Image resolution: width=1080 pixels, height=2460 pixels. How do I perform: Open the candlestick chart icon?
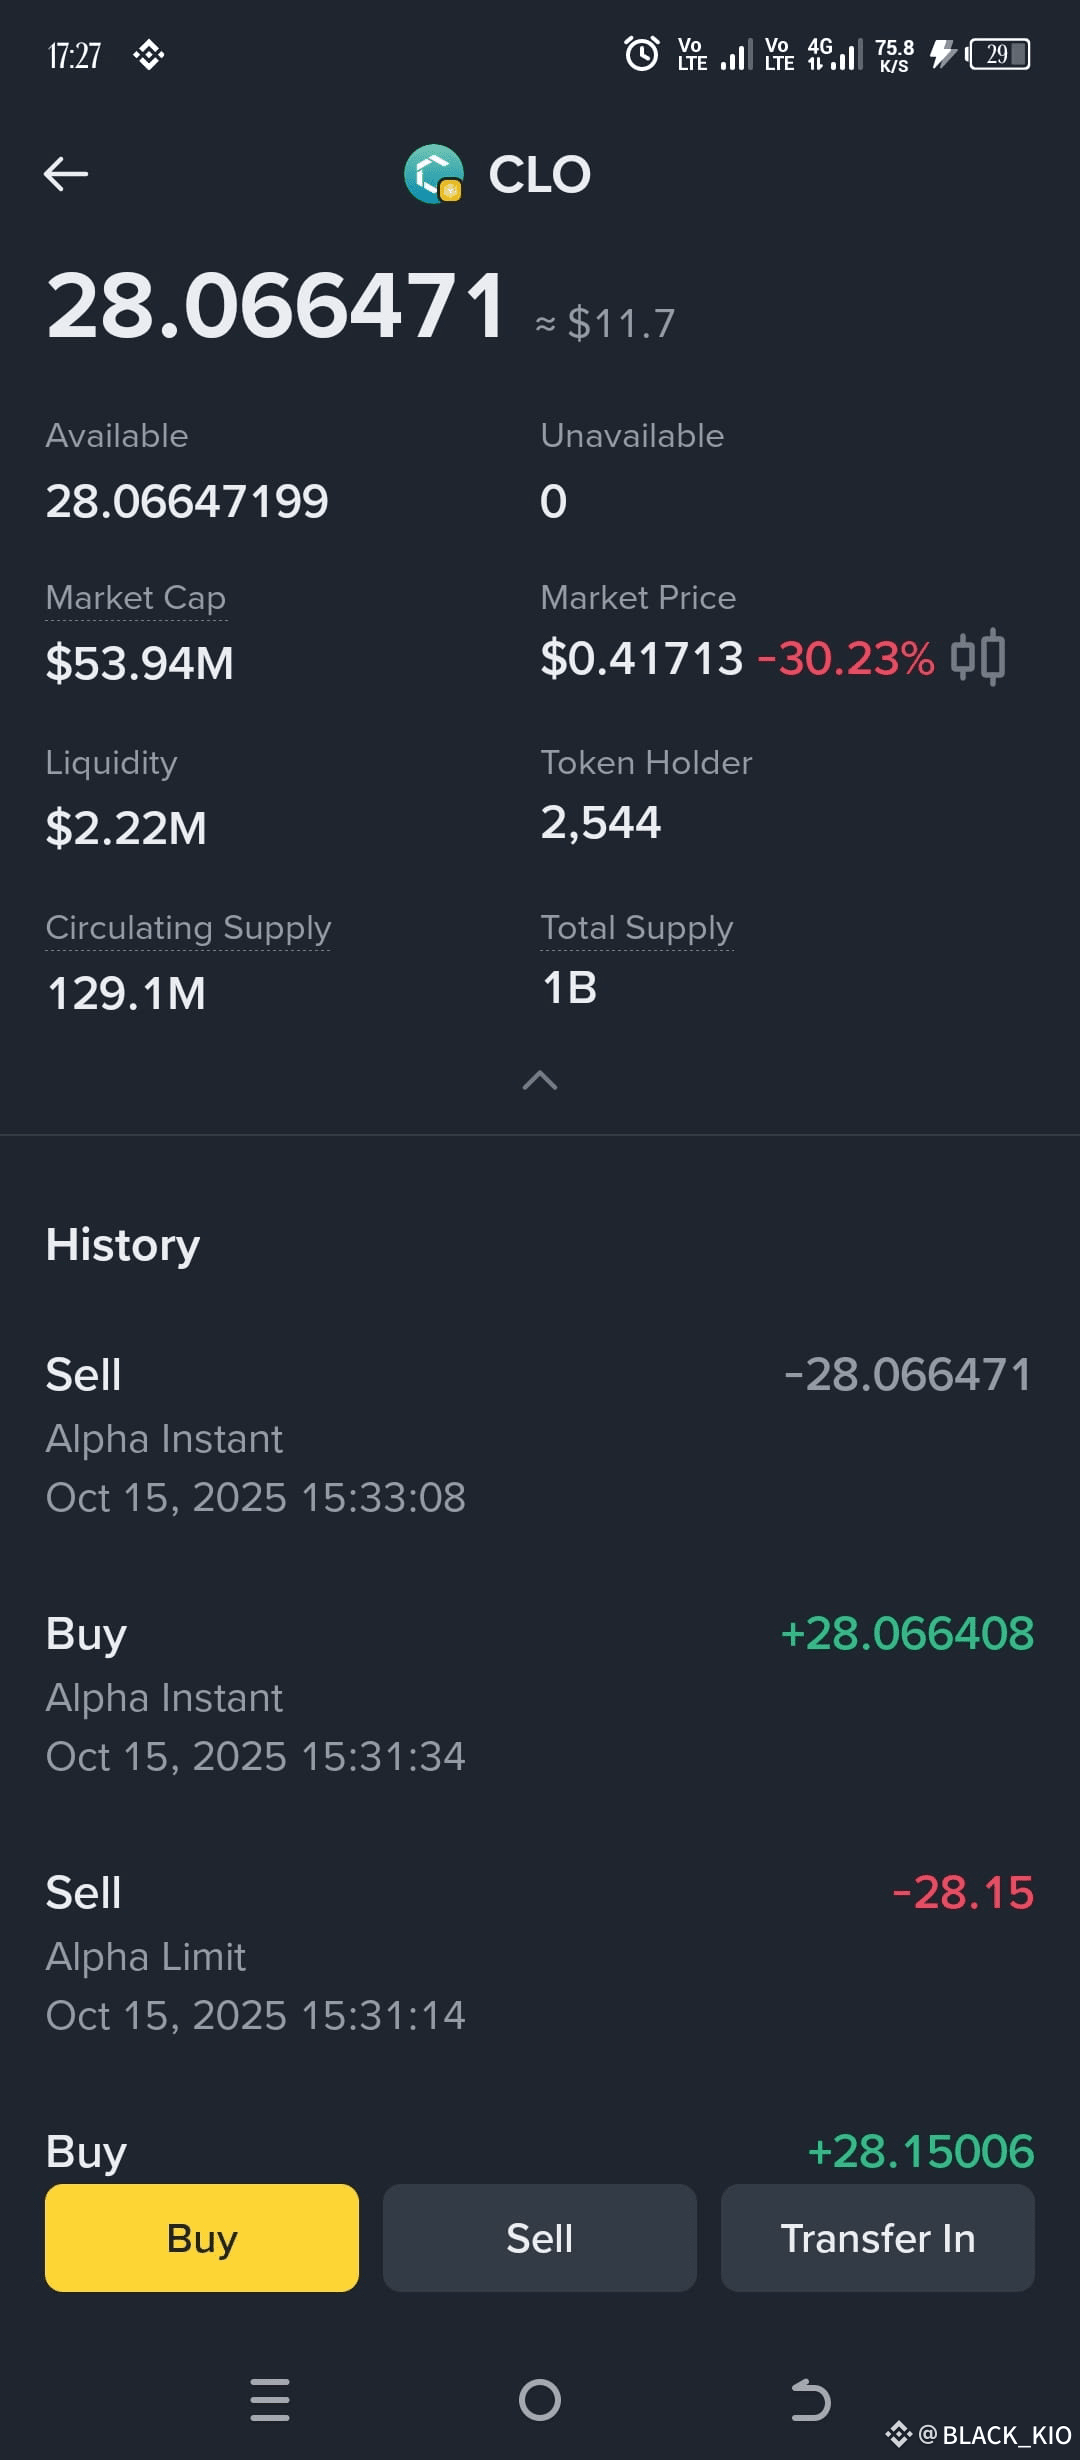click(x=978, y=657)
